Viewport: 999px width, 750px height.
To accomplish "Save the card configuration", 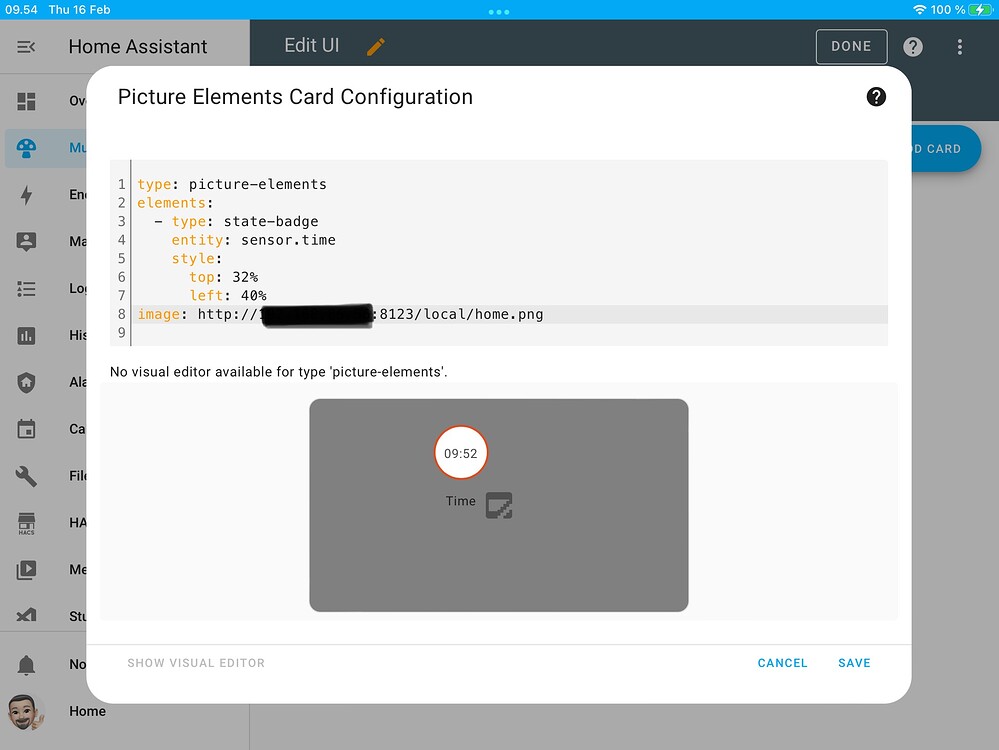I will 854,663.
